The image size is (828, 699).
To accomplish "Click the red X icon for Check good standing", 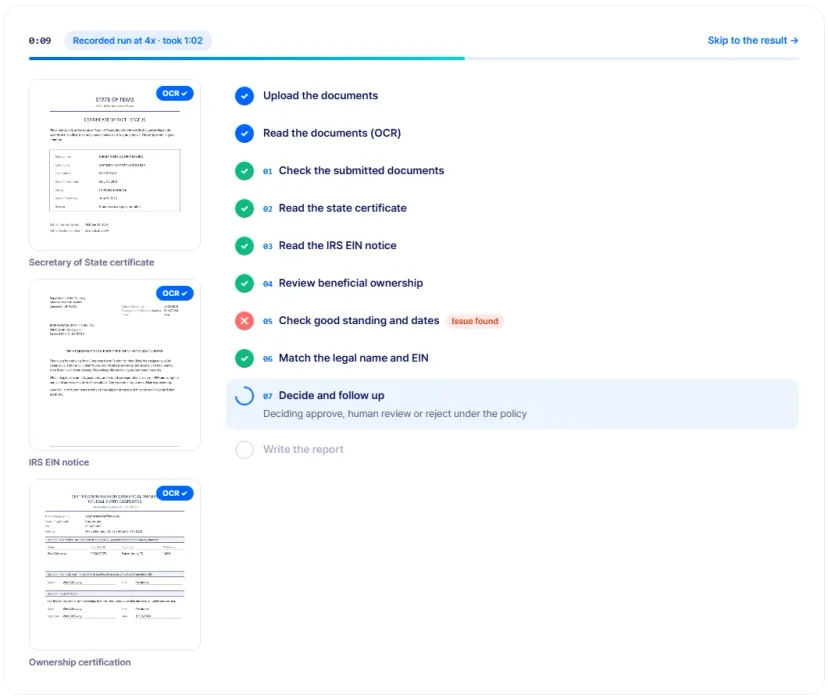I will coord(244,321).
